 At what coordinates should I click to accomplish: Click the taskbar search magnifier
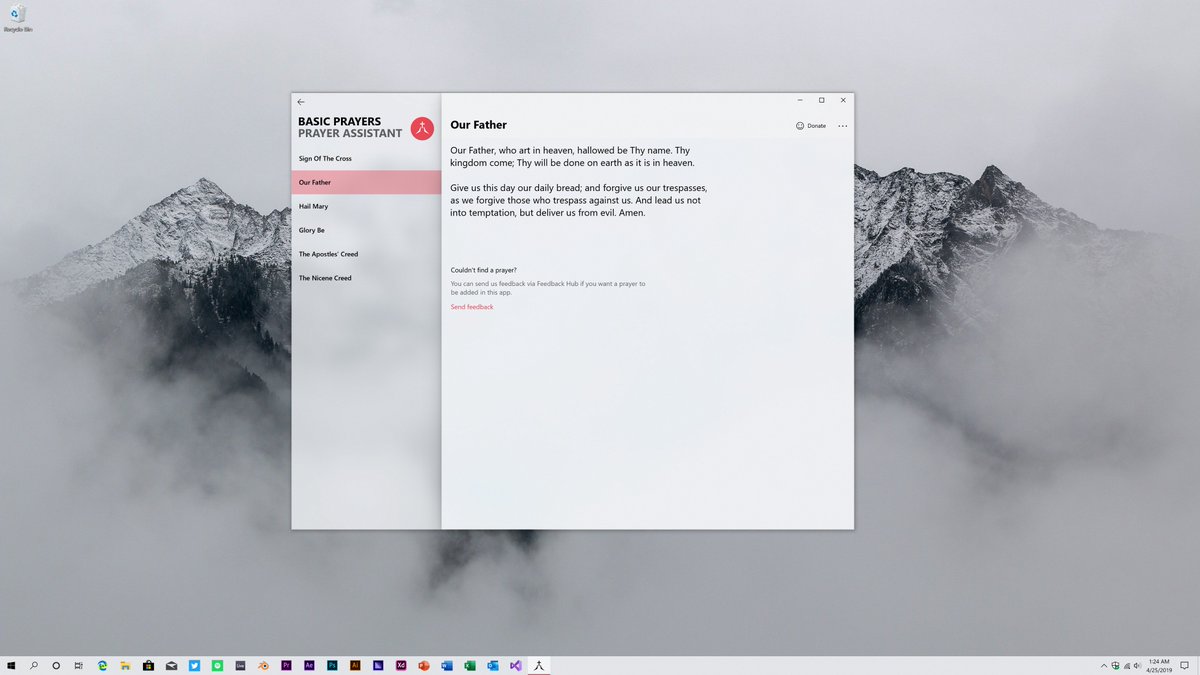(34, 665)
